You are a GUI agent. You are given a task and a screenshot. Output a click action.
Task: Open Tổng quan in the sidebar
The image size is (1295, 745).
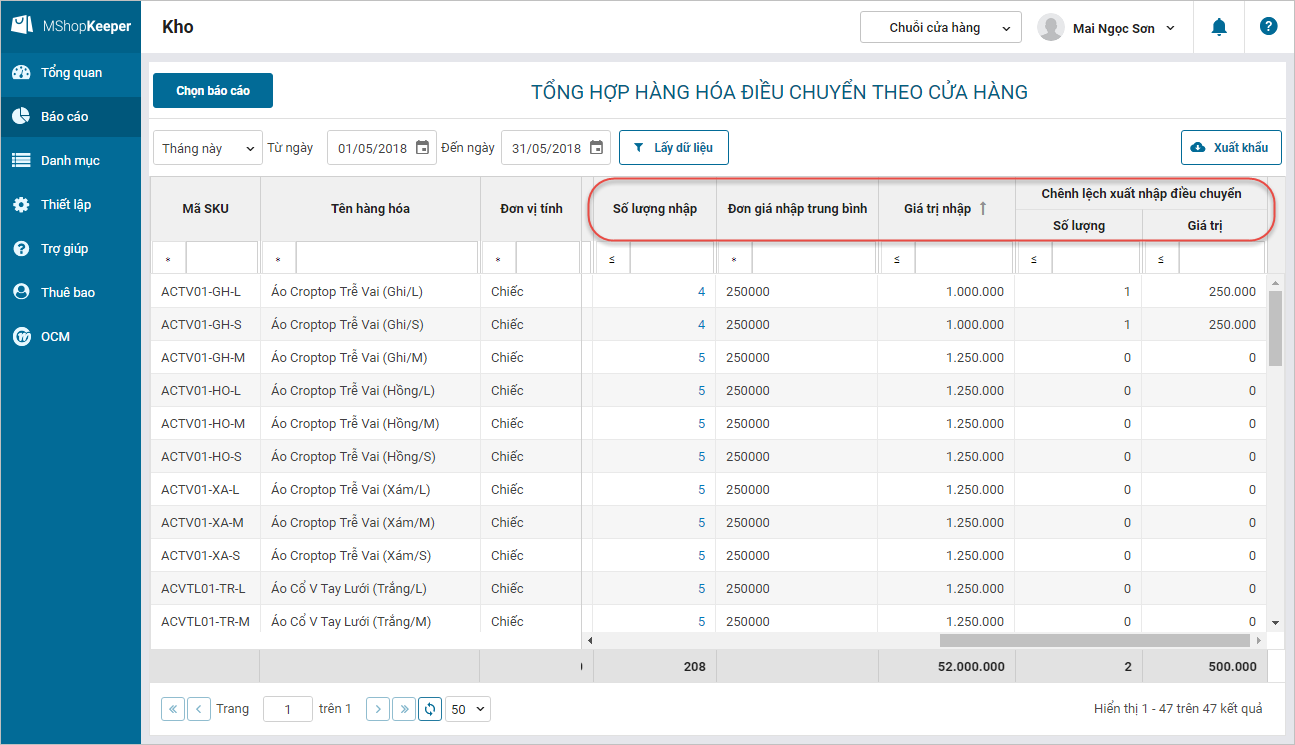(71, 73)
